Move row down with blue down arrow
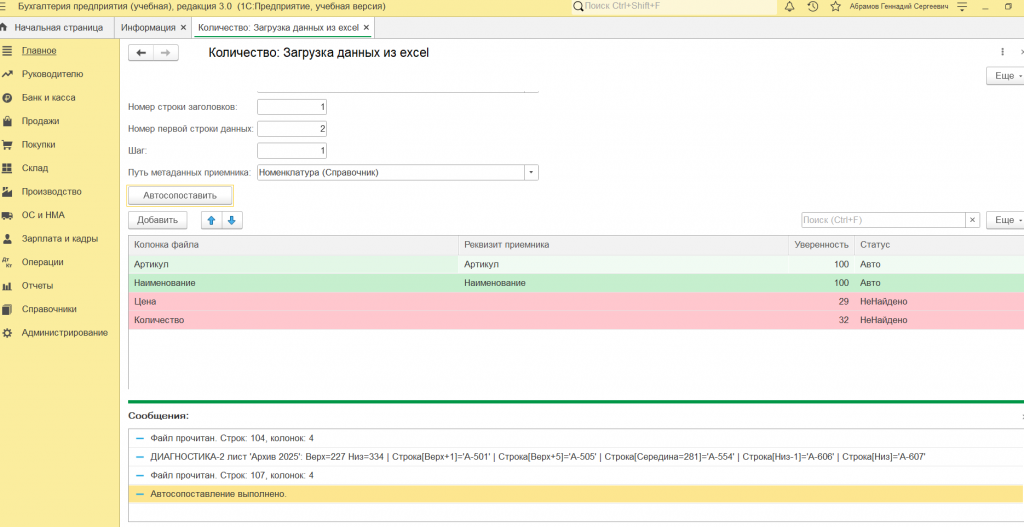1024x527 pixels. coord(232,221)
